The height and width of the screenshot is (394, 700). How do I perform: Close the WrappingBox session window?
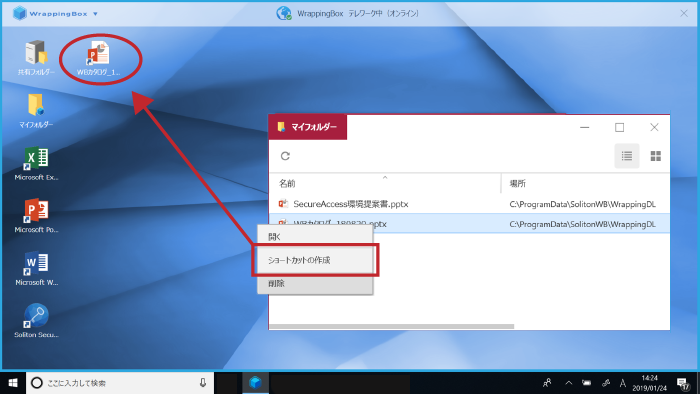[x=684, y=13]
